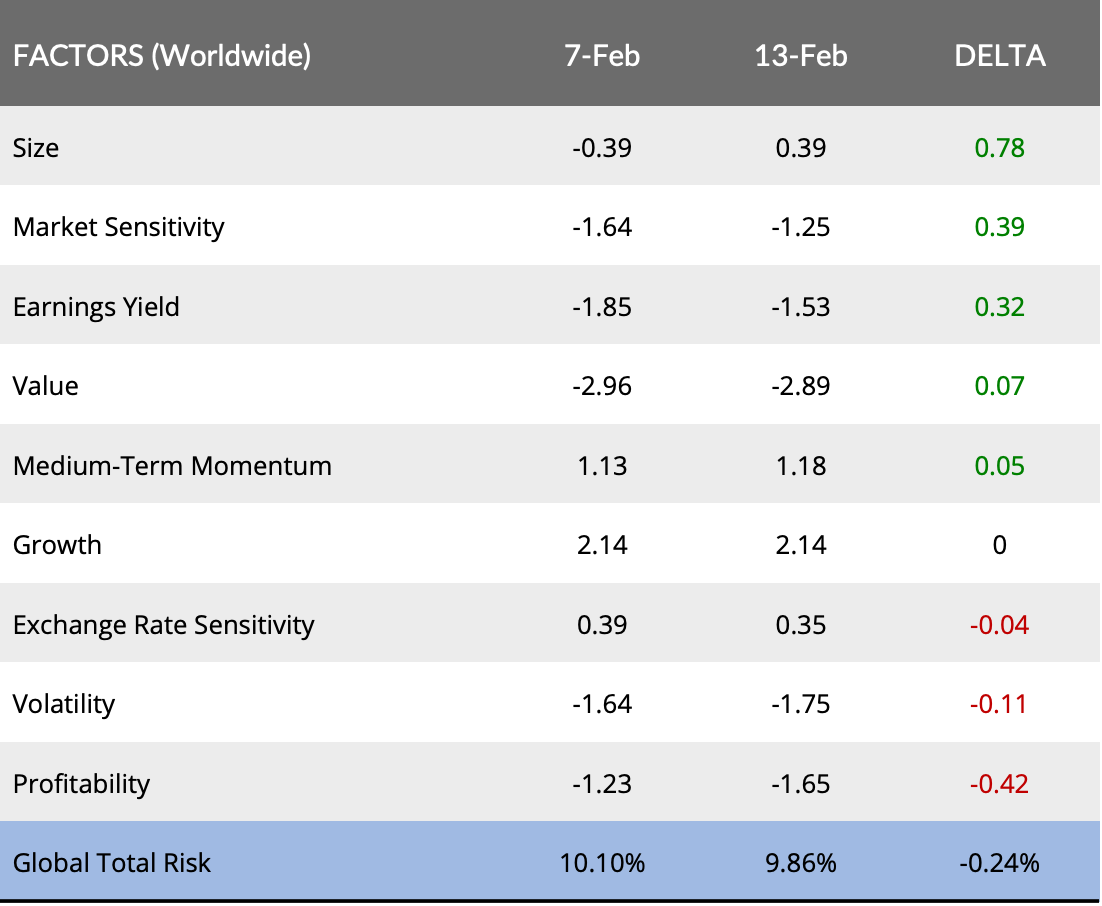Viewport: 1102px width, 906px height.
Task: Select the Volatility row label
Action: [64, 704]
